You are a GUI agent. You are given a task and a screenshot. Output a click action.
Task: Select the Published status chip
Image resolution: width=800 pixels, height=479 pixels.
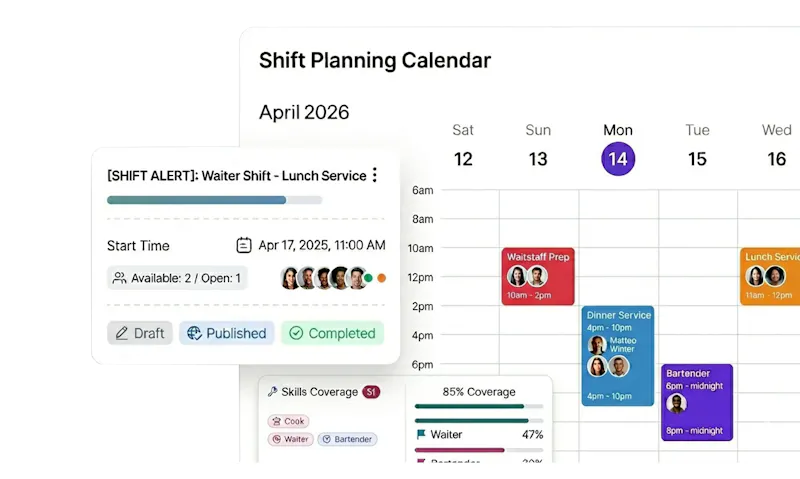[x=227, y=333]
